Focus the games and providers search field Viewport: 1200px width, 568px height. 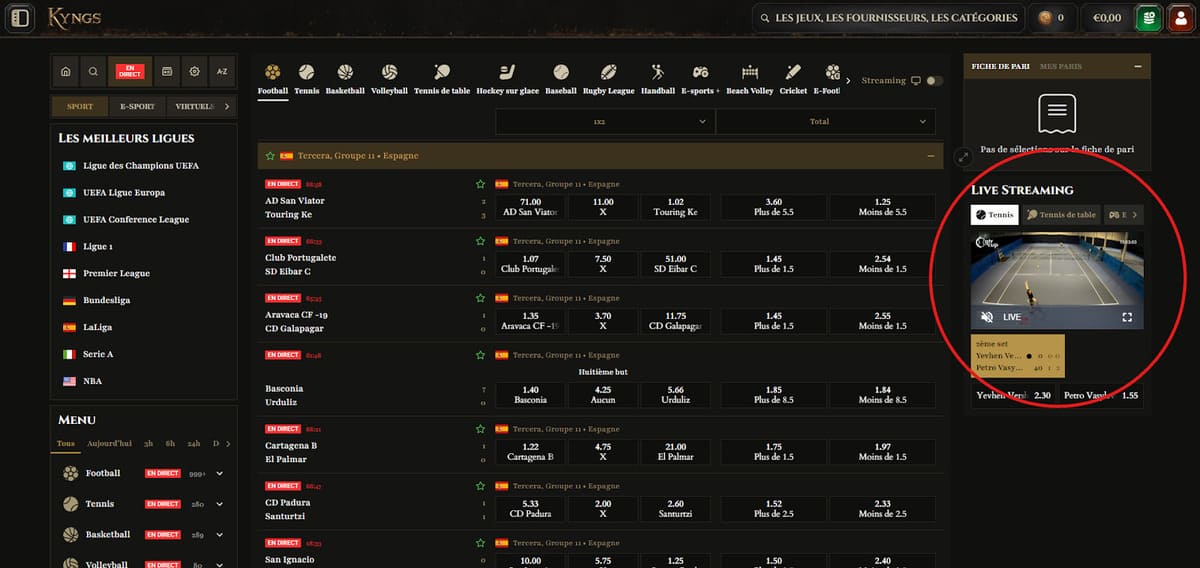889,17
